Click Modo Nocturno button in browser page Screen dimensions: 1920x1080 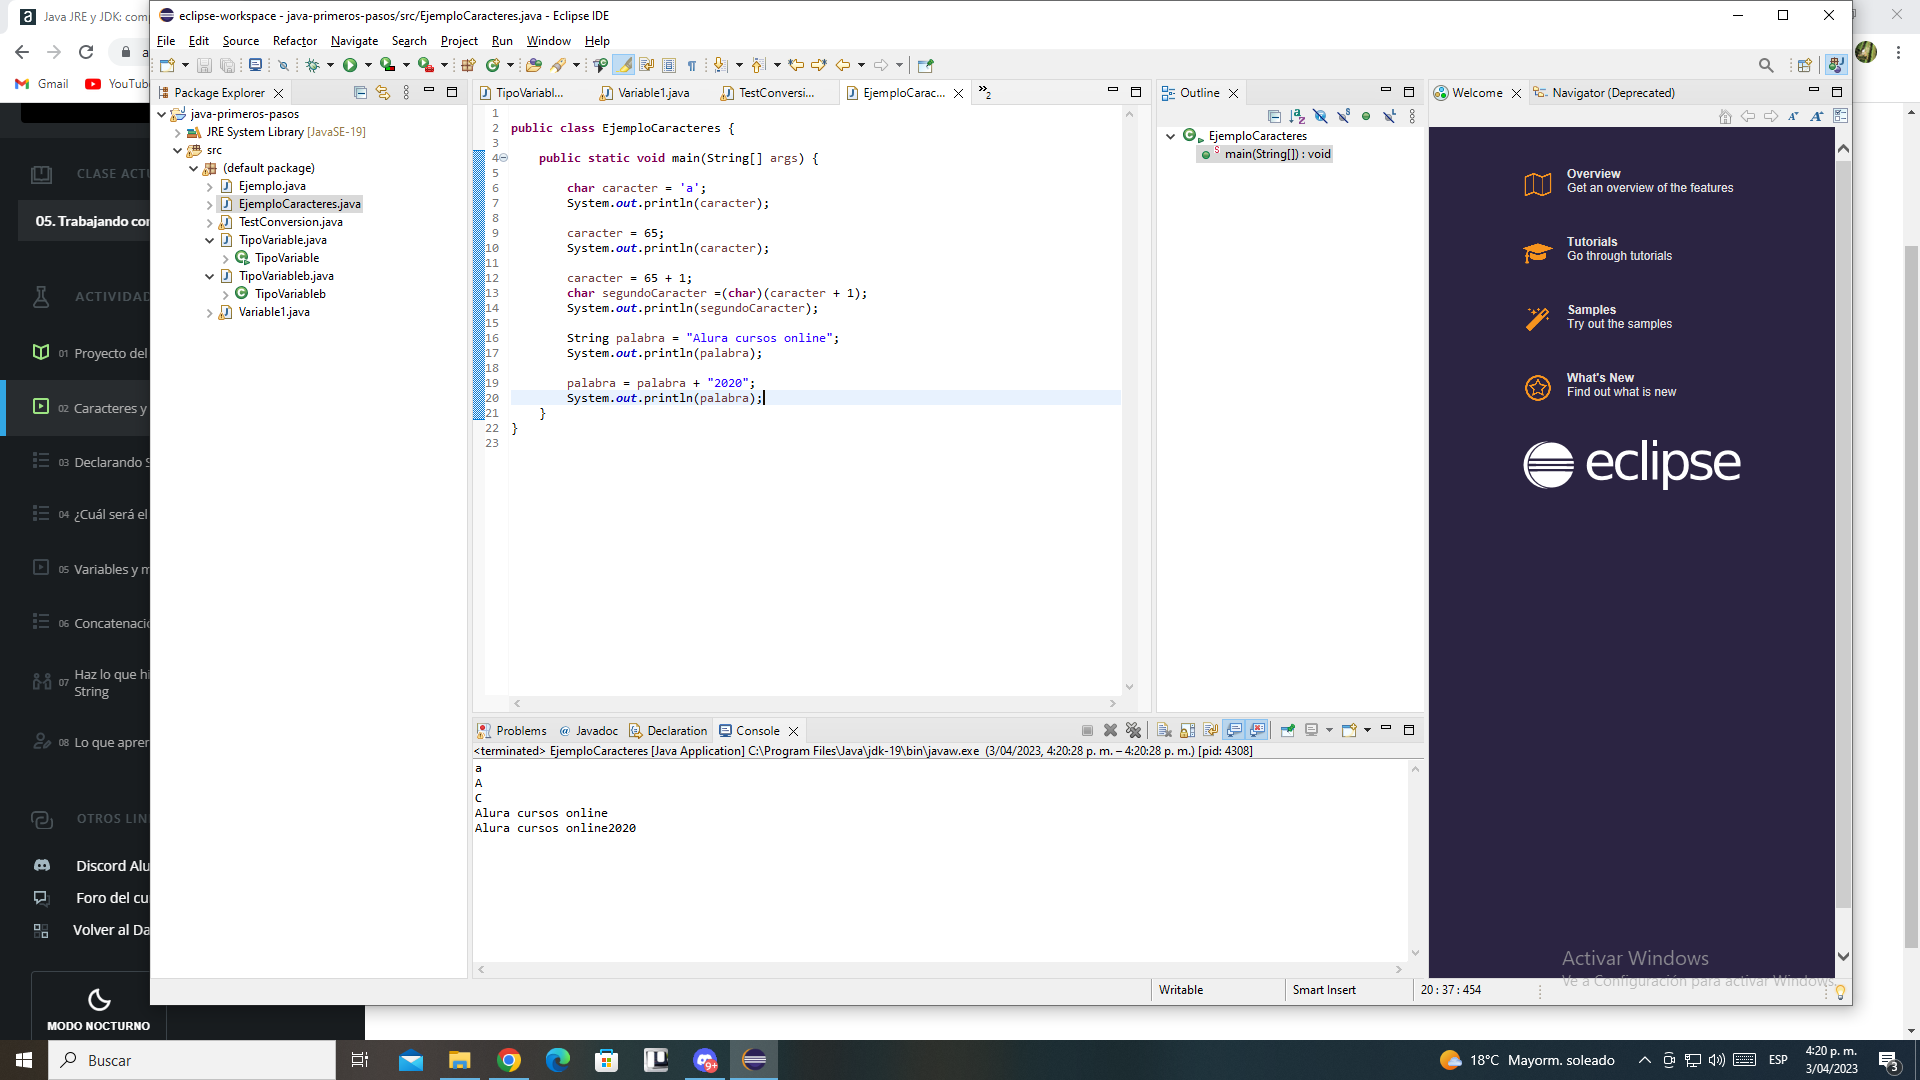coord(98,1007)
